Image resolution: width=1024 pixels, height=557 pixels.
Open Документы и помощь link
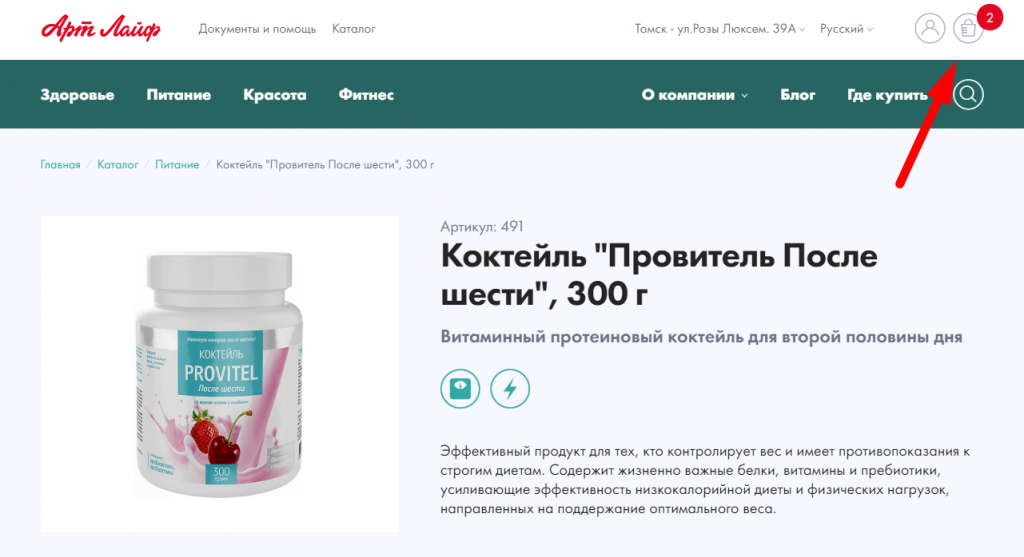tap(257, 29)
